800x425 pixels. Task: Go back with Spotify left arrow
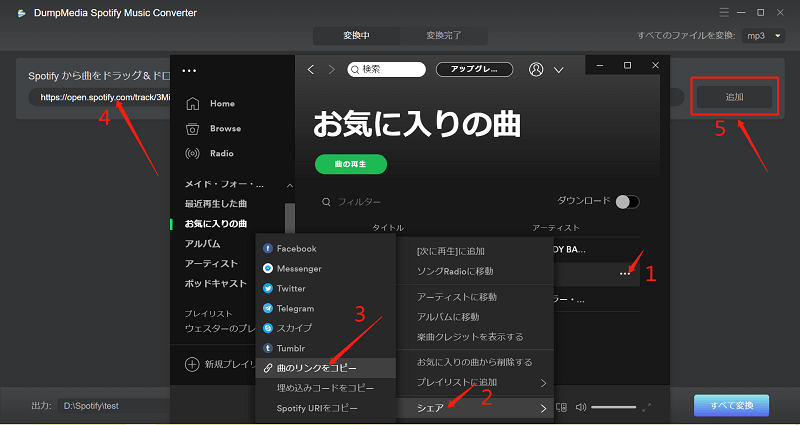point(311,69)
